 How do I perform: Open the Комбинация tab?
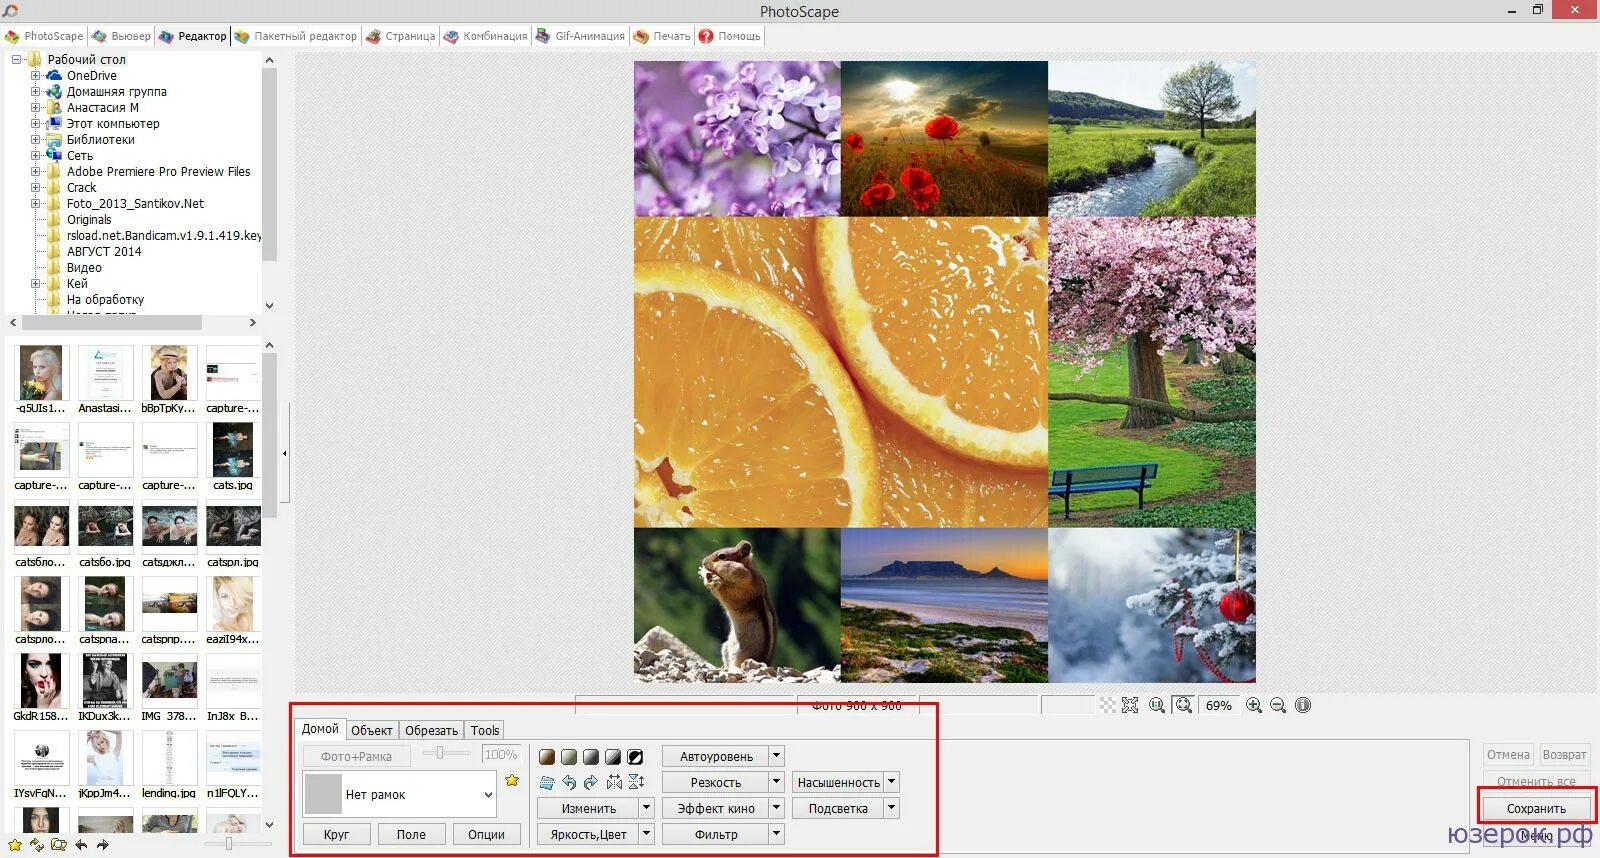pos(485,36)
